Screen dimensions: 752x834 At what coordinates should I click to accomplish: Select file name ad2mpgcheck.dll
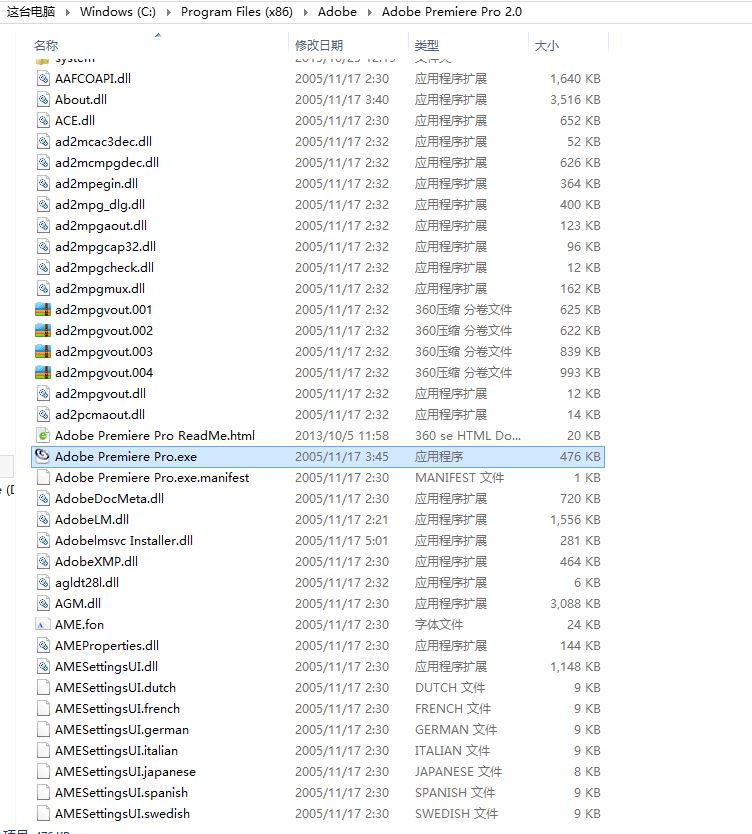(104, 268)
